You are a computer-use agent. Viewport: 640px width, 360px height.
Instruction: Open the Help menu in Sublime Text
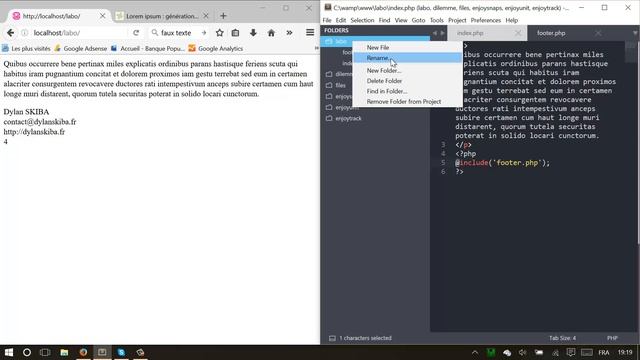tap(511, 20)
